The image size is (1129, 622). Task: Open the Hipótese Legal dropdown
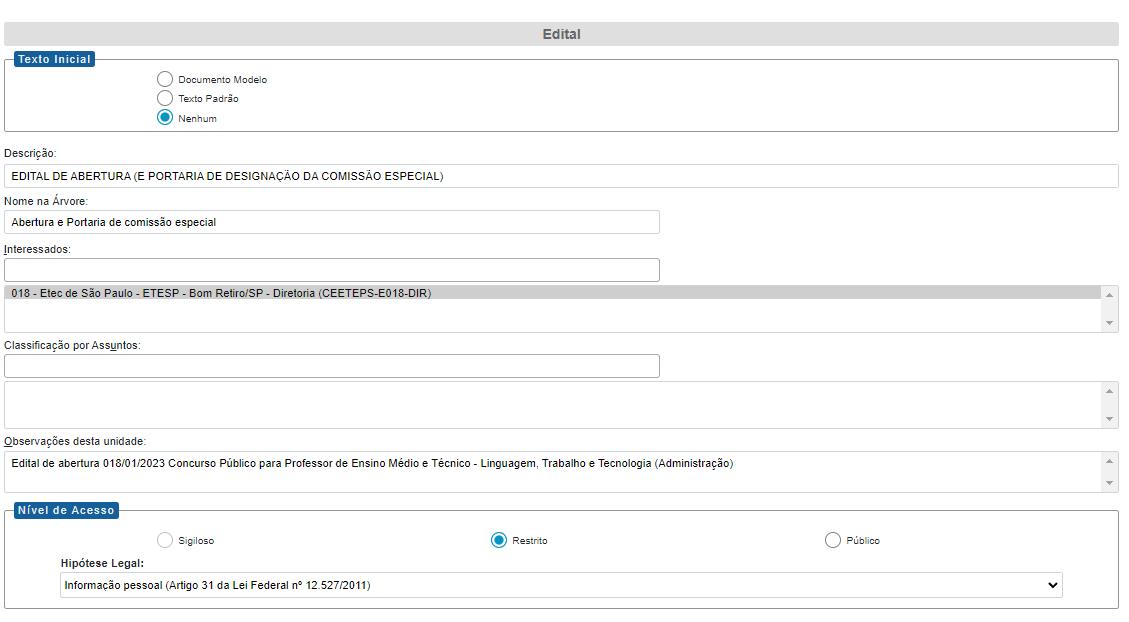pyautogui.click(x=561, y=585)
